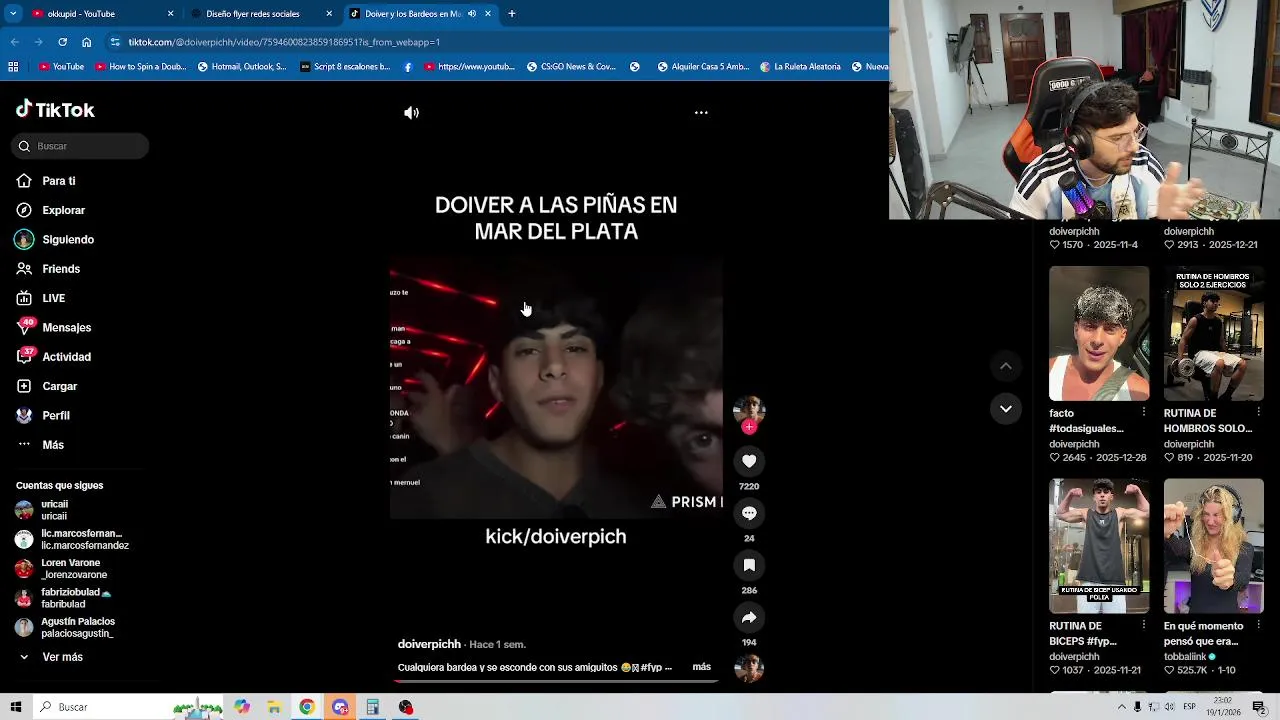Open the YouTube bookmark
1280x720 pixels.
(x=62, y=67)
